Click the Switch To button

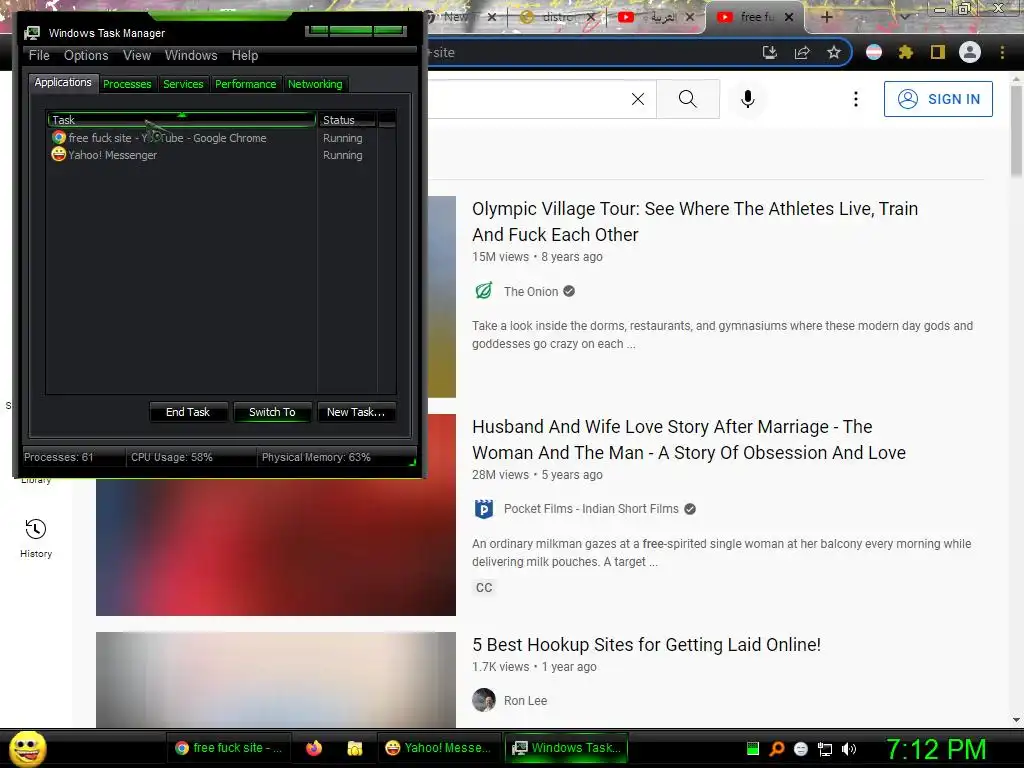coord(272,412)
